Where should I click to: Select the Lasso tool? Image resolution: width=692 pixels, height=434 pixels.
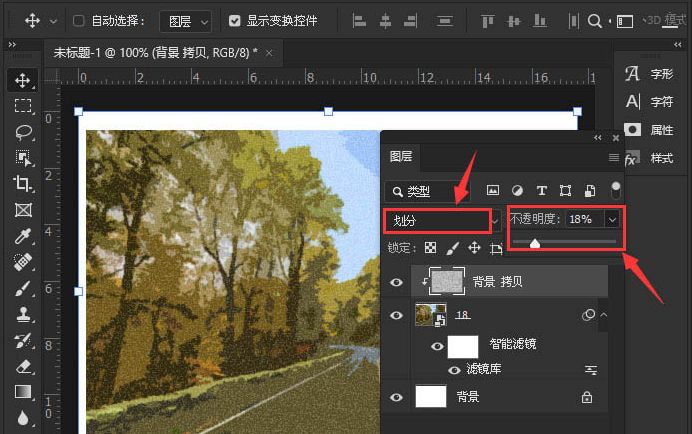pyautogui.click(x=22, y=132)
